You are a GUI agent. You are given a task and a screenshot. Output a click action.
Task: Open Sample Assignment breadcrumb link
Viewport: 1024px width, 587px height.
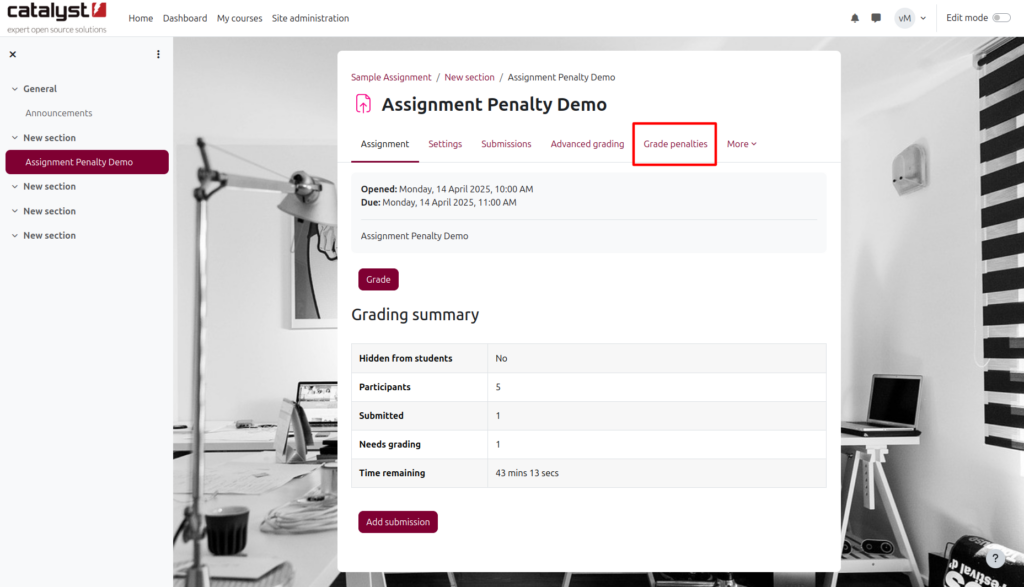coord(391,77)
